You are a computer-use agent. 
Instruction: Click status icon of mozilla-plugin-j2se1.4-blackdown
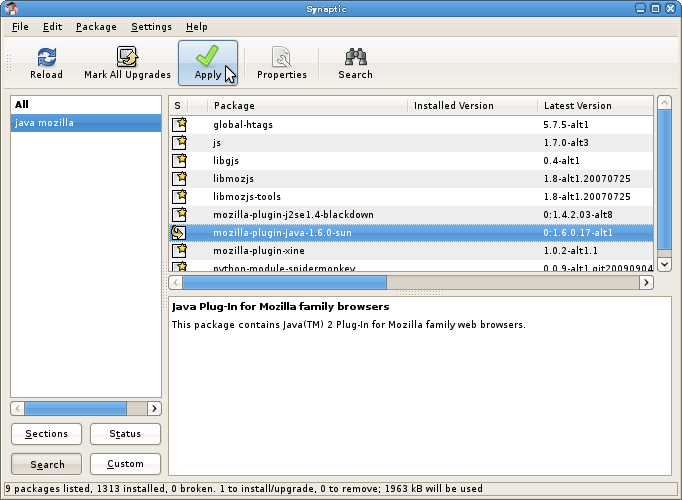[x=179, y=215]
